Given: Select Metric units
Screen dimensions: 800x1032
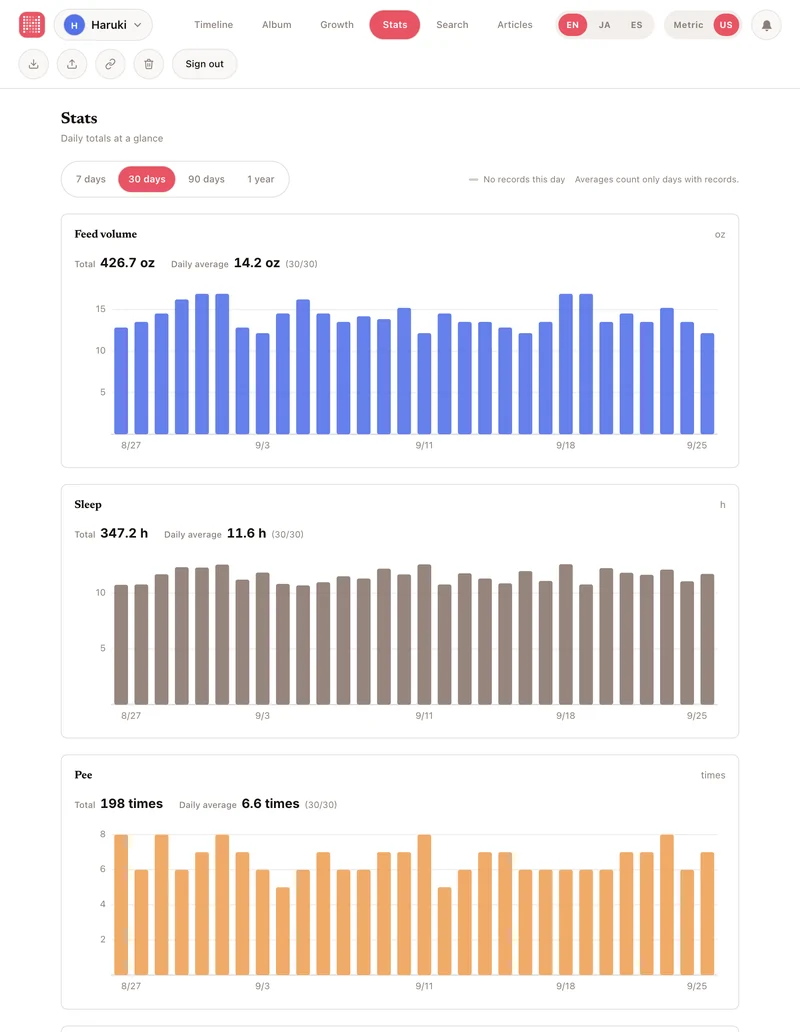Looking at the screenshot, I should pos(688,25).
